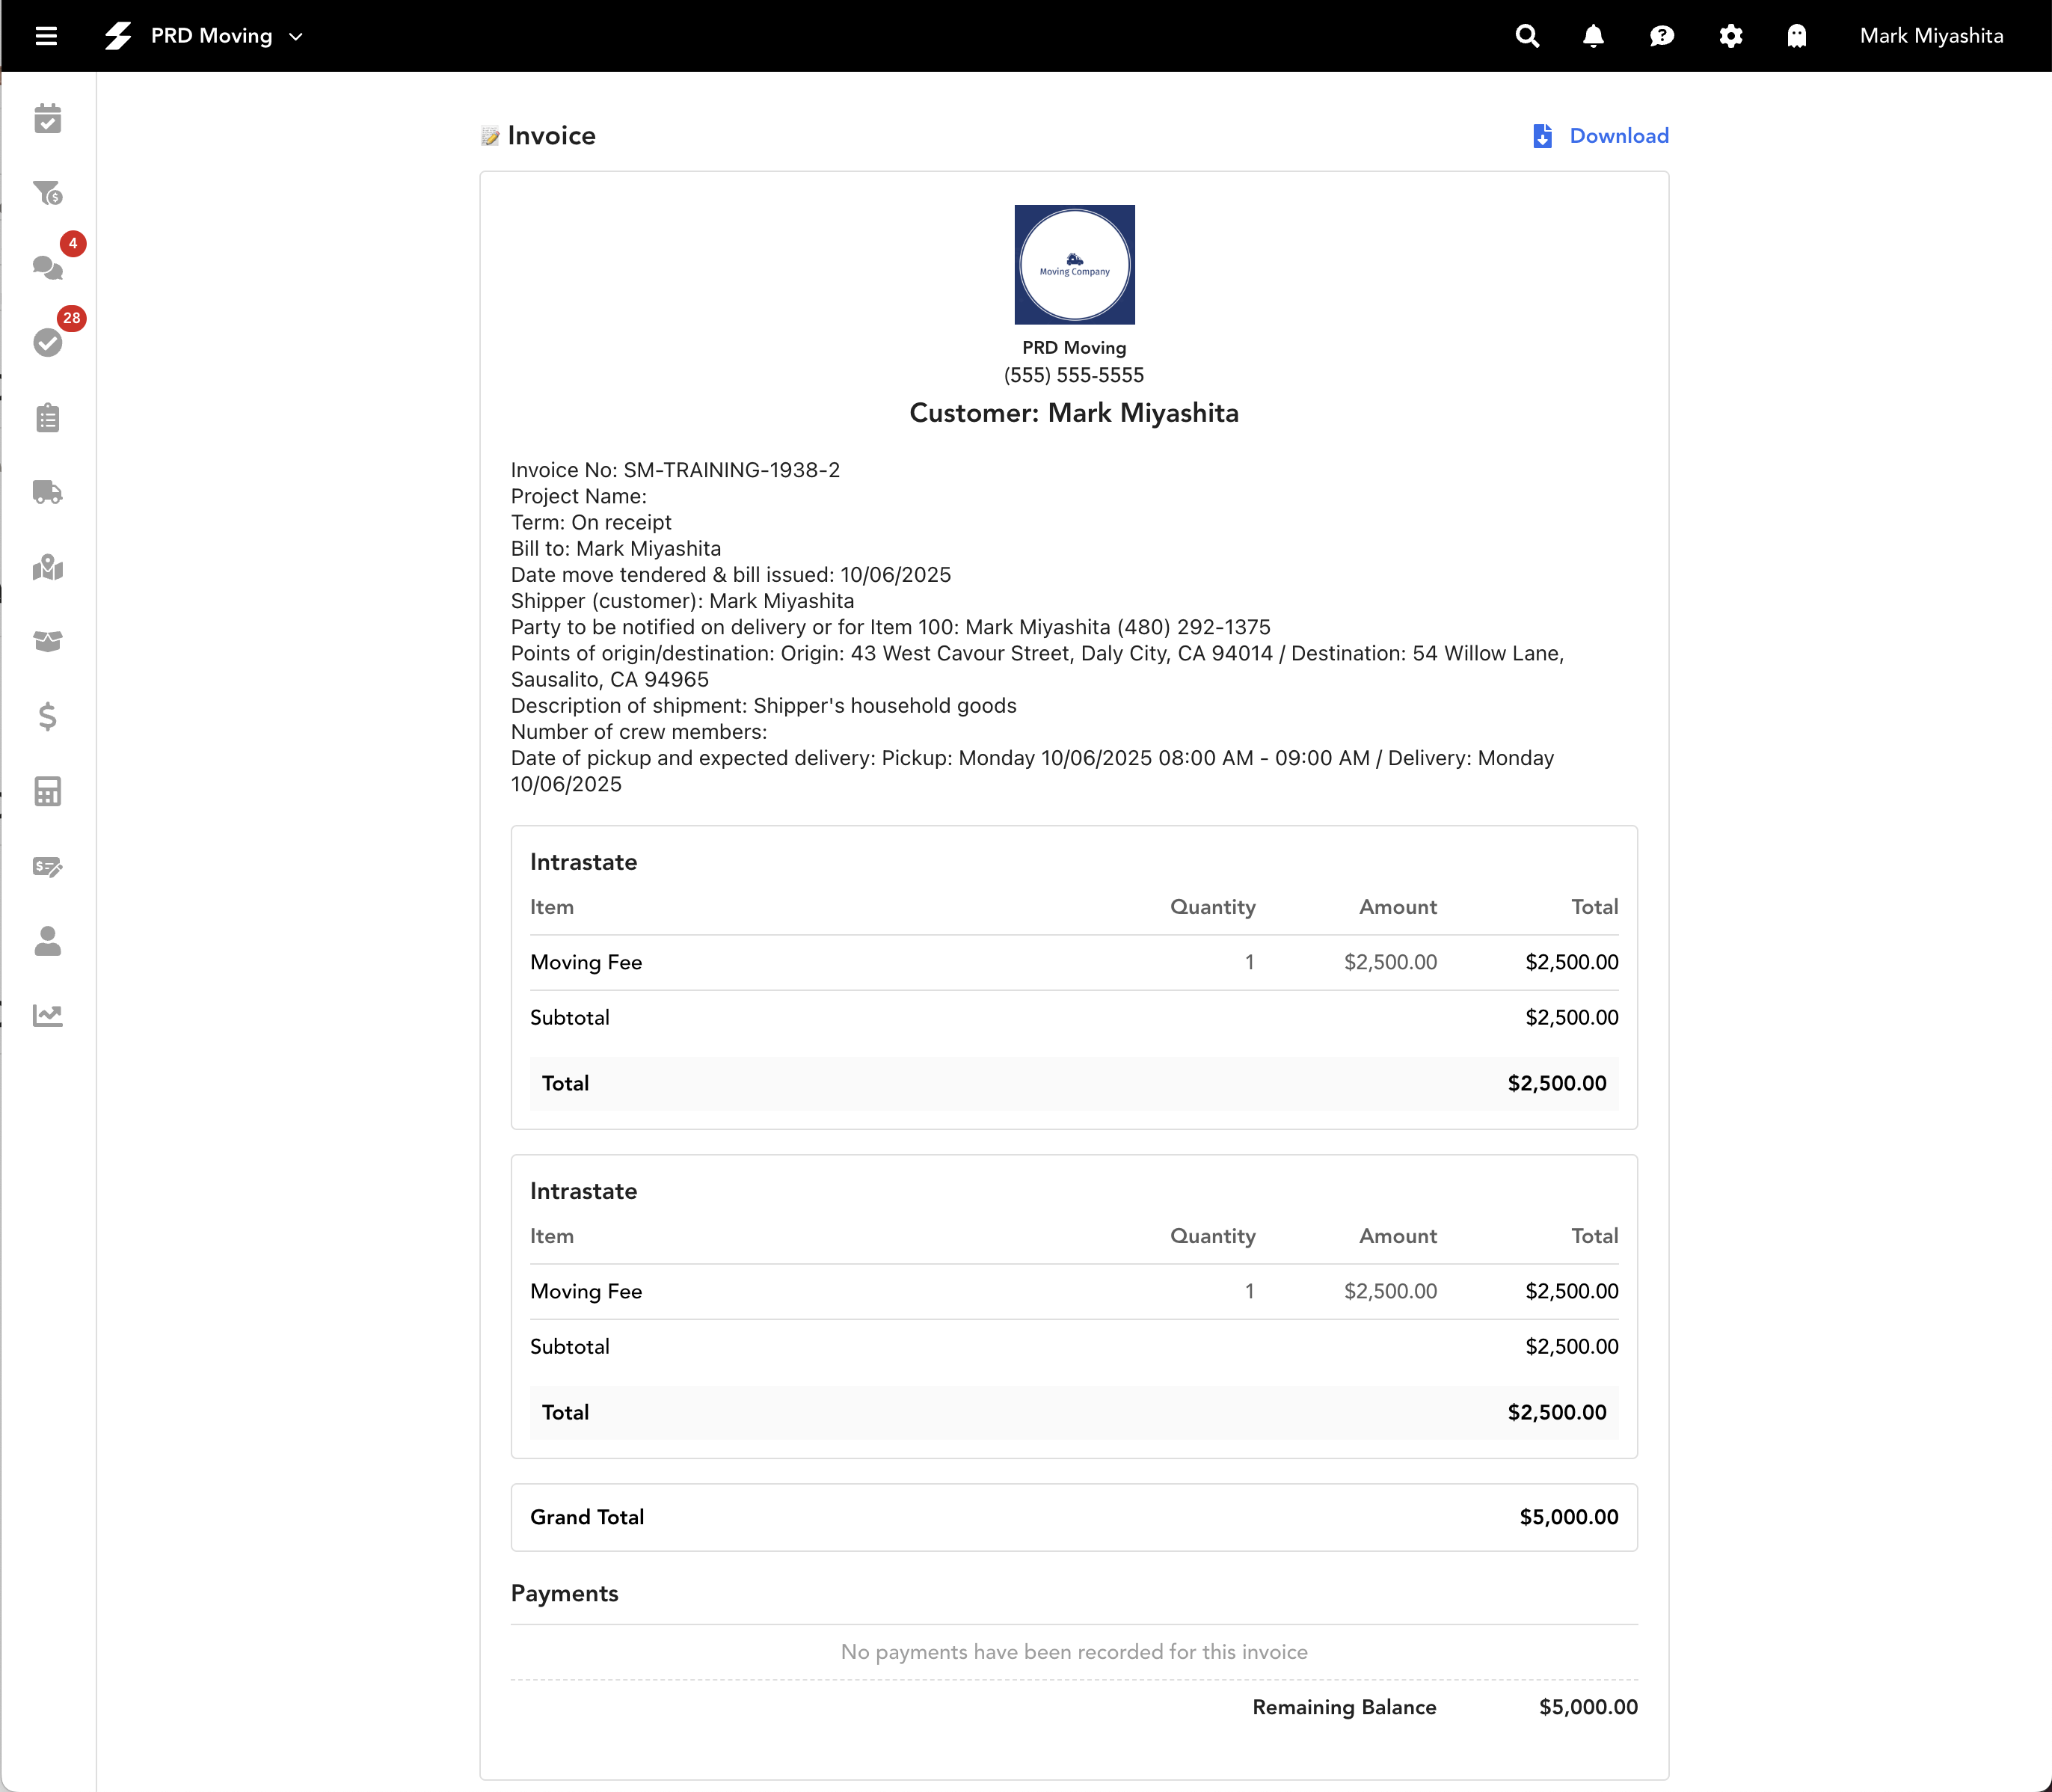Open tasks with 28 badge
This screenshot has height=1792, width=2052.
click(48, 342)
